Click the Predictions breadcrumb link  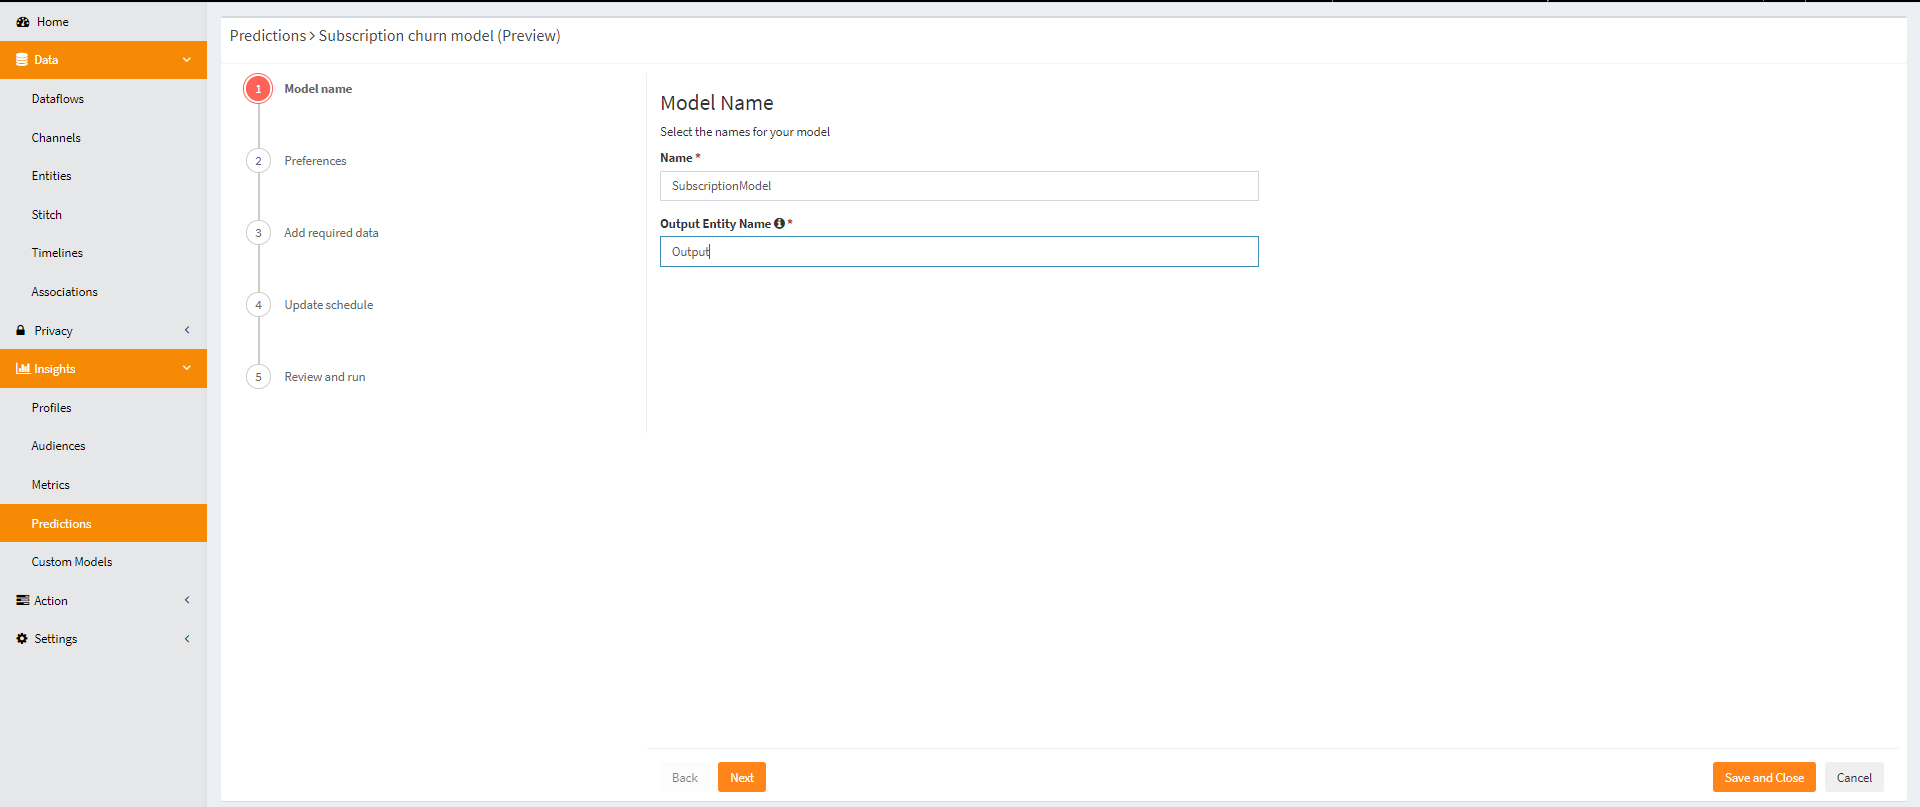268,36
